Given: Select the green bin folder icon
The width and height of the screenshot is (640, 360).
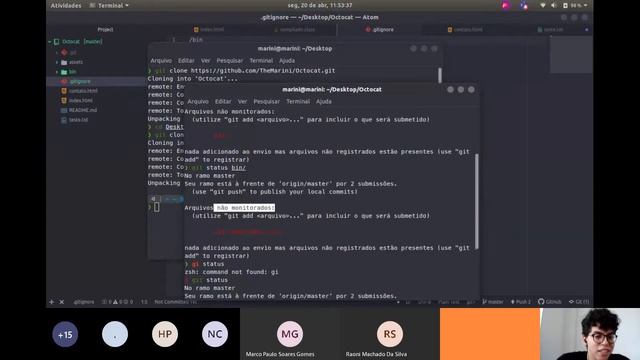Looking at the screenshot, I should point(64,72).
